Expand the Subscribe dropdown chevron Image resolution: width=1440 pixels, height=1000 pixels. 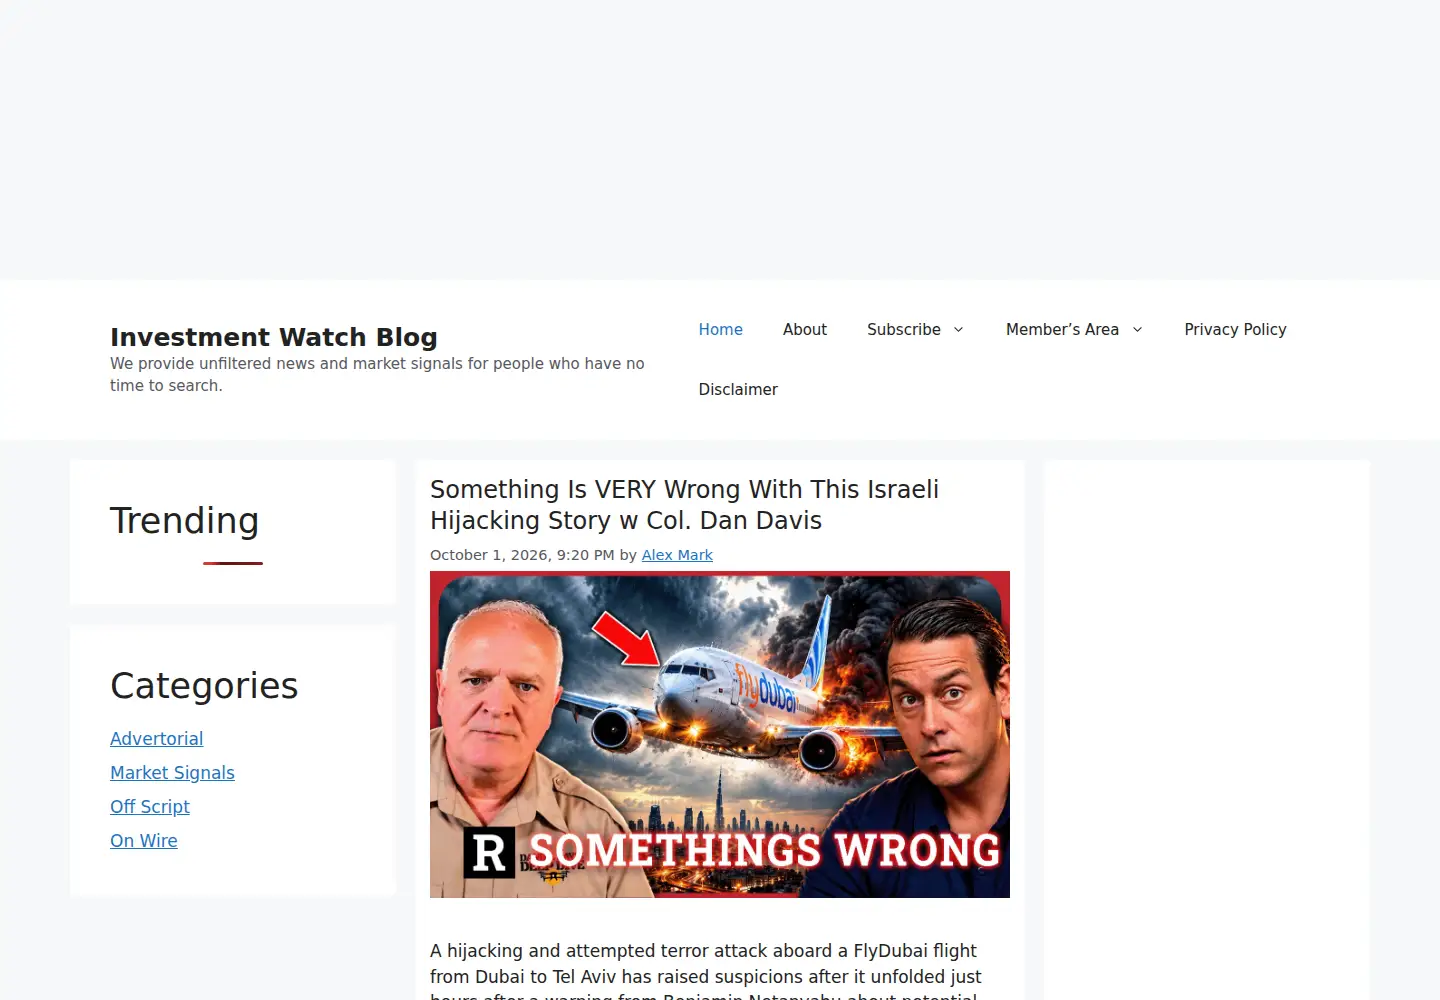tap(958, 329)
